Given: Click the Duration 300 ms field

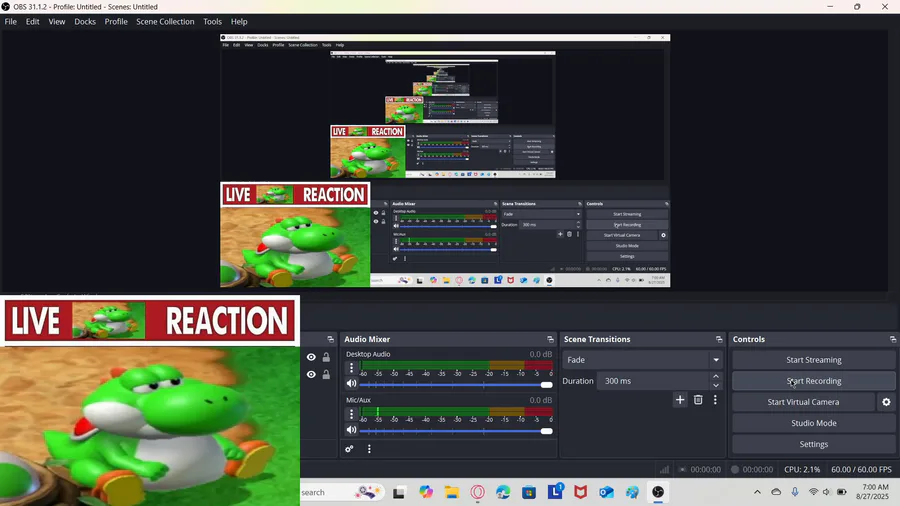Looking at the screenshot, I should [x=653, y=381].
